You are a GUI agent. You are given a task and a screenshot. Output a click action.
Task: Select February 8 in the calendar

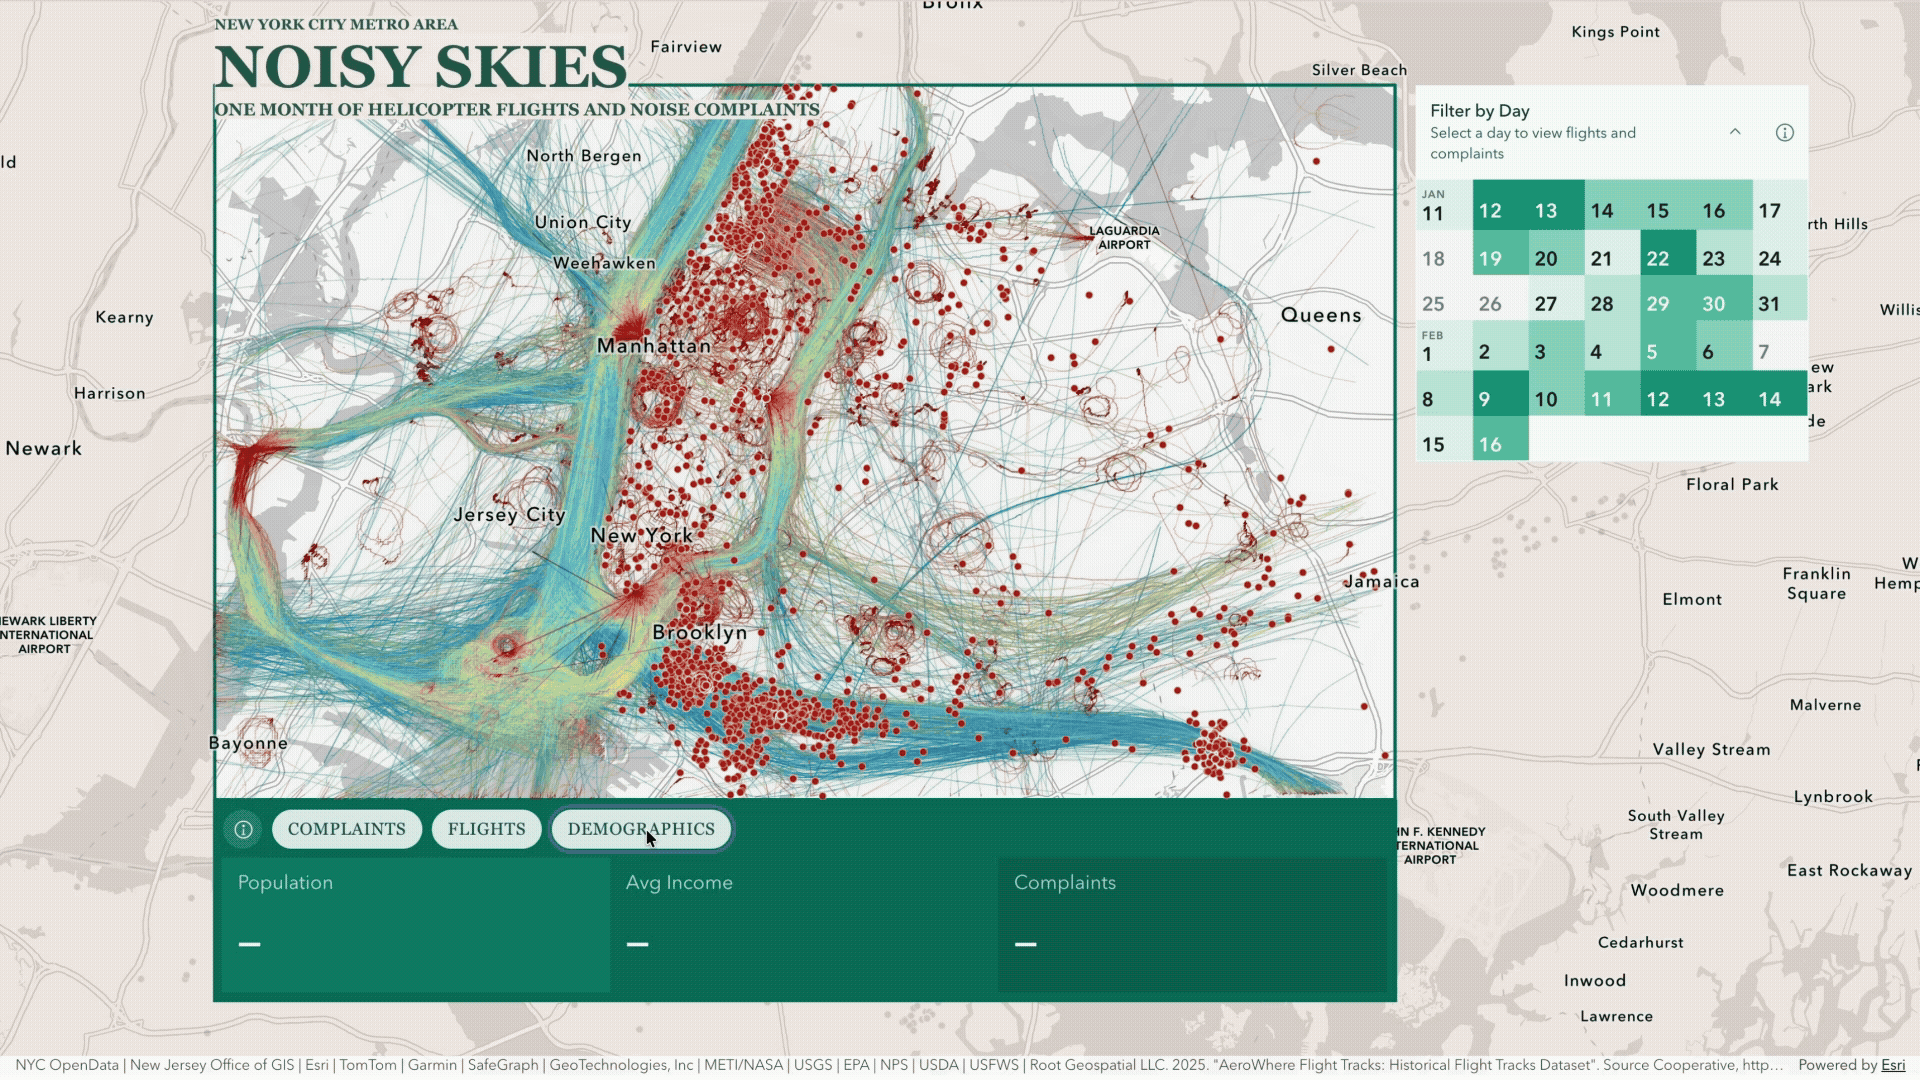tap(1444, 393)
